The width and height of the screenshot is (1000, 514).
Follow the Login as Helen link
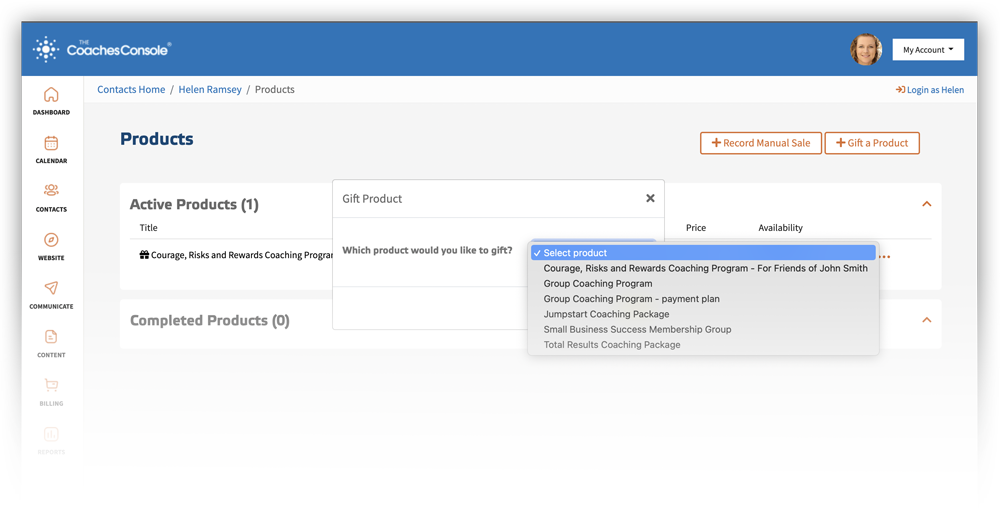click(x=930, y=90)
